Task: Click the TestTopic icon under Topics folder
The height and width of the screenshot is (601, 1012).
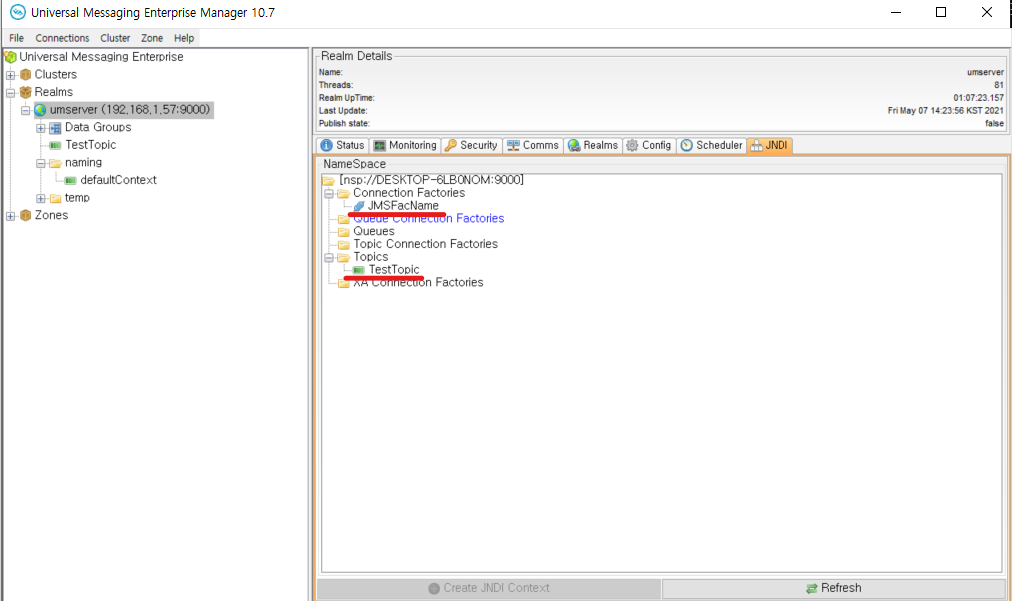Action: 359,270
